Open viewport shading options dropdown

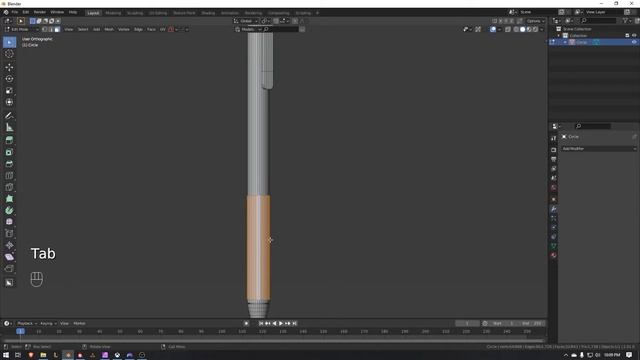coord(542,29)
